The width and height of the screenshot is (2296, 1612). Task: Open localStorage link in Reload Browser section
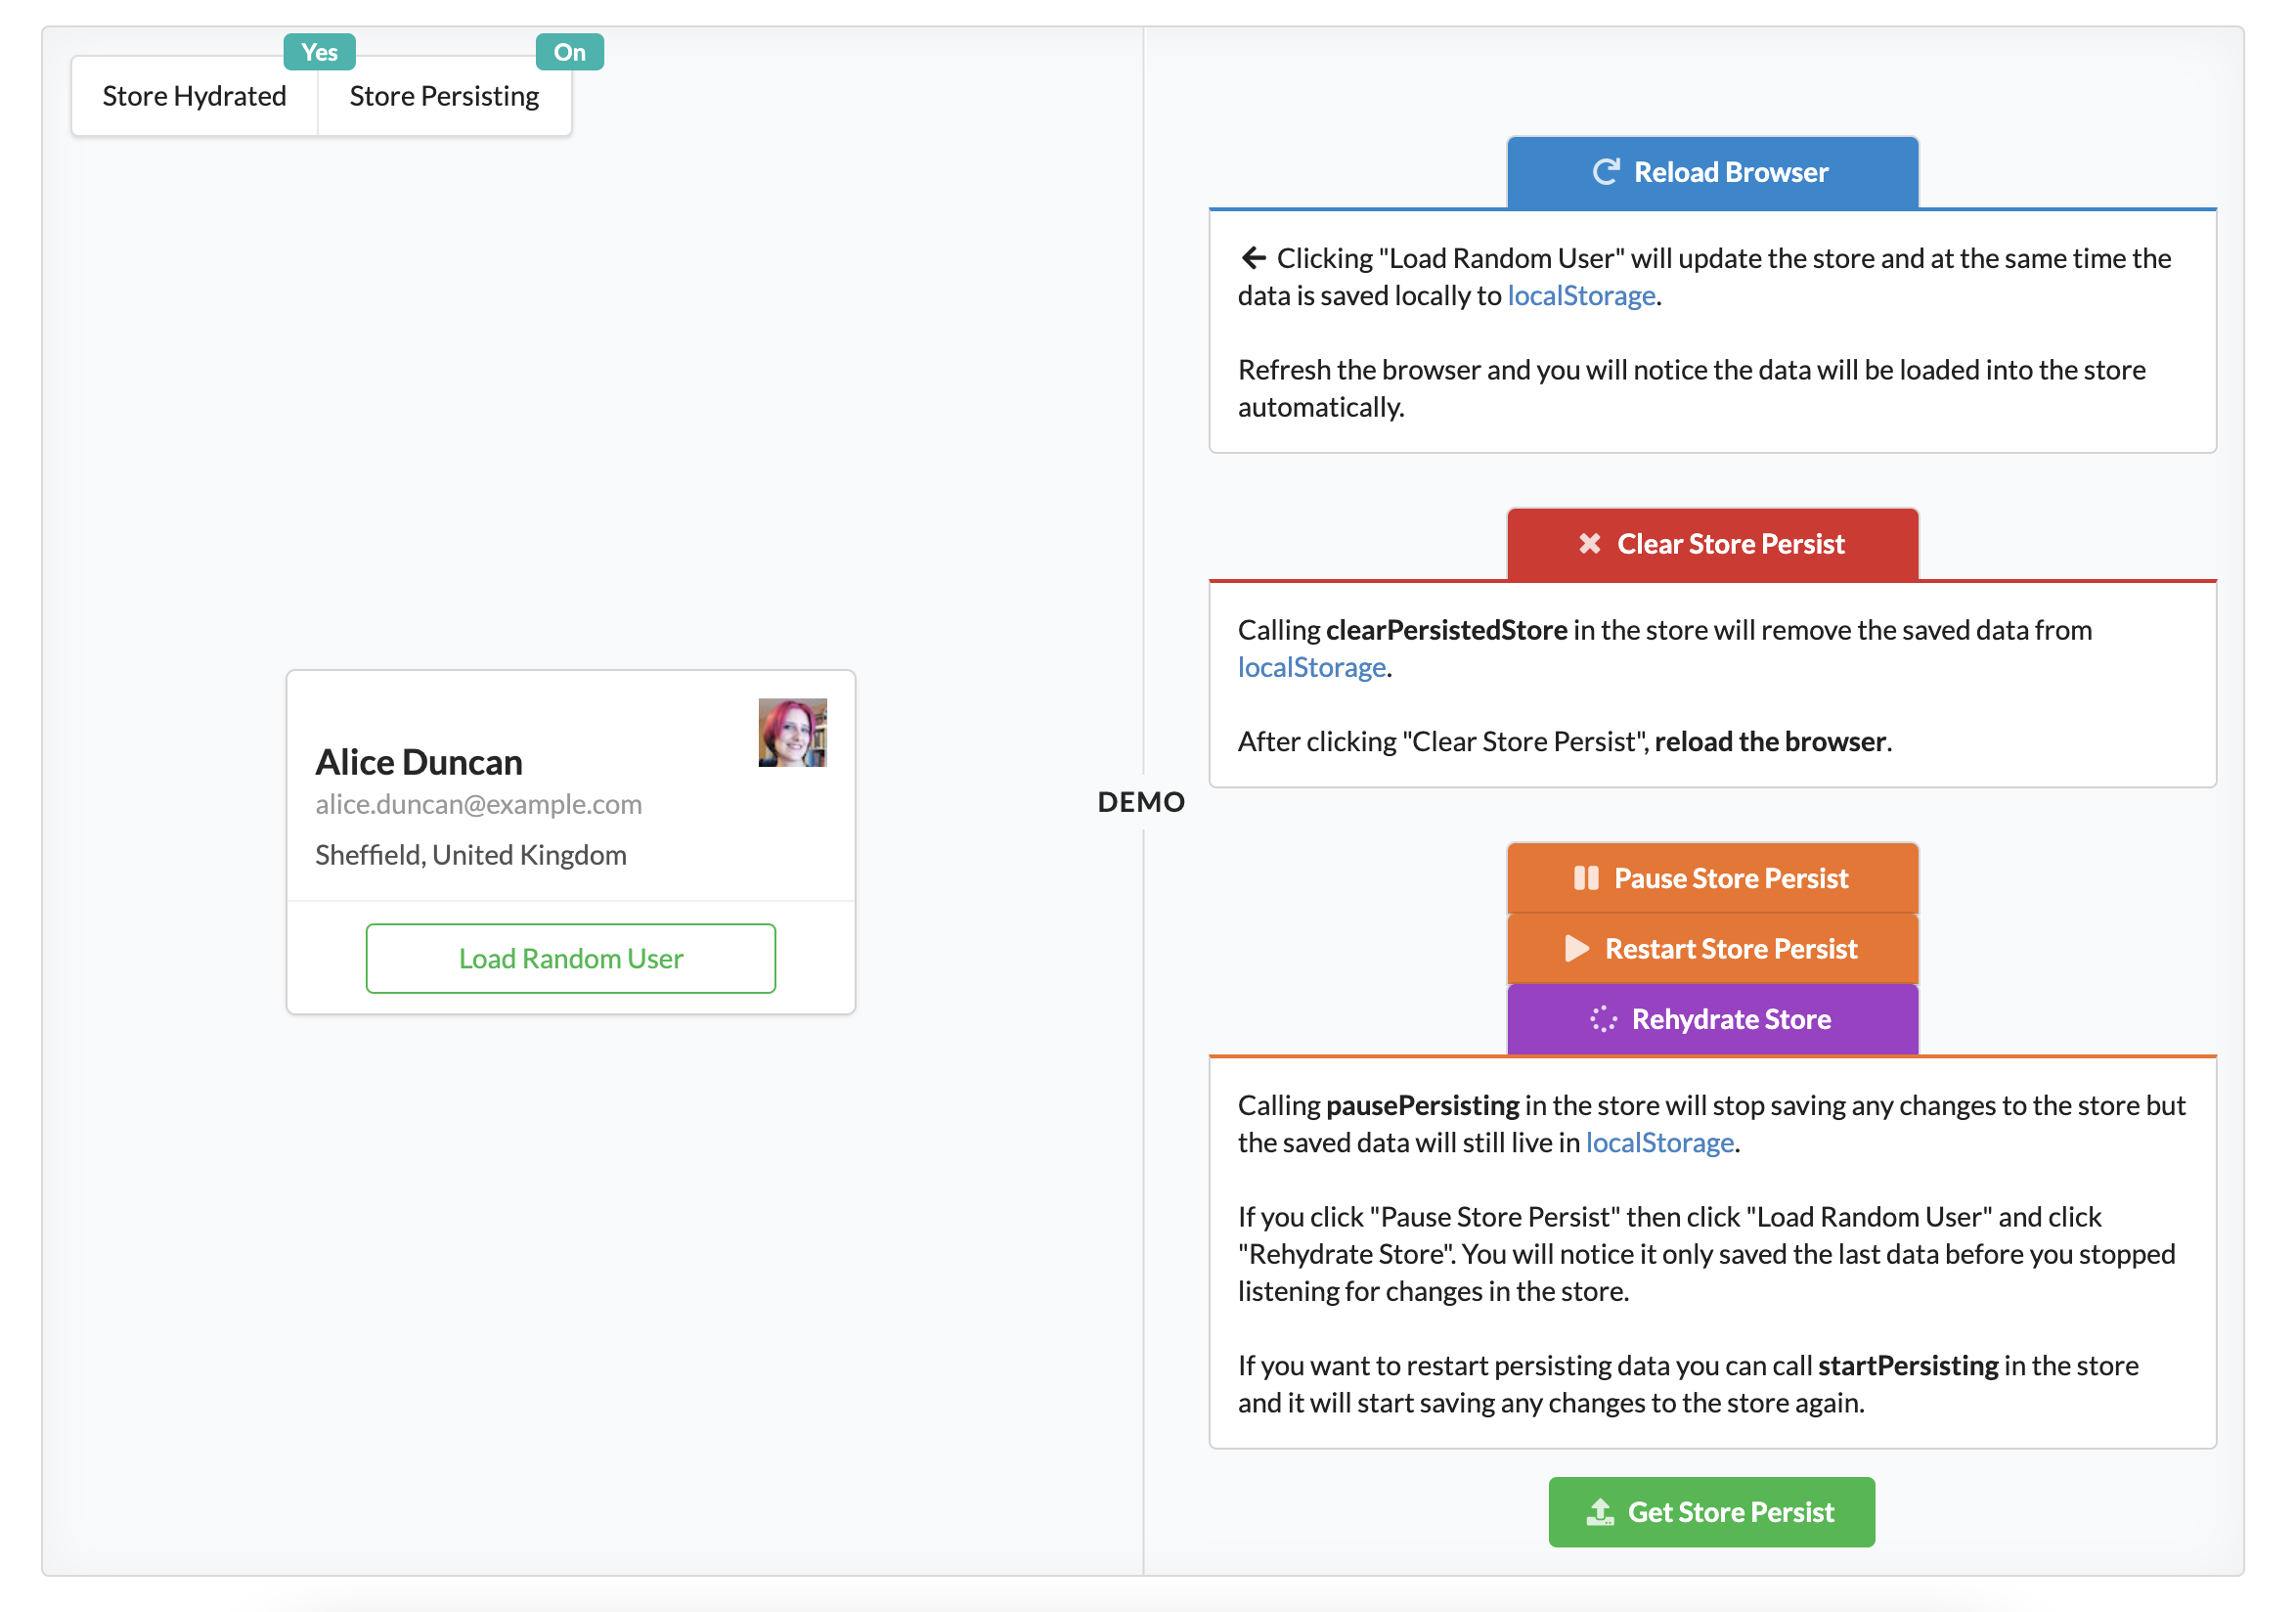(1580, 296)
